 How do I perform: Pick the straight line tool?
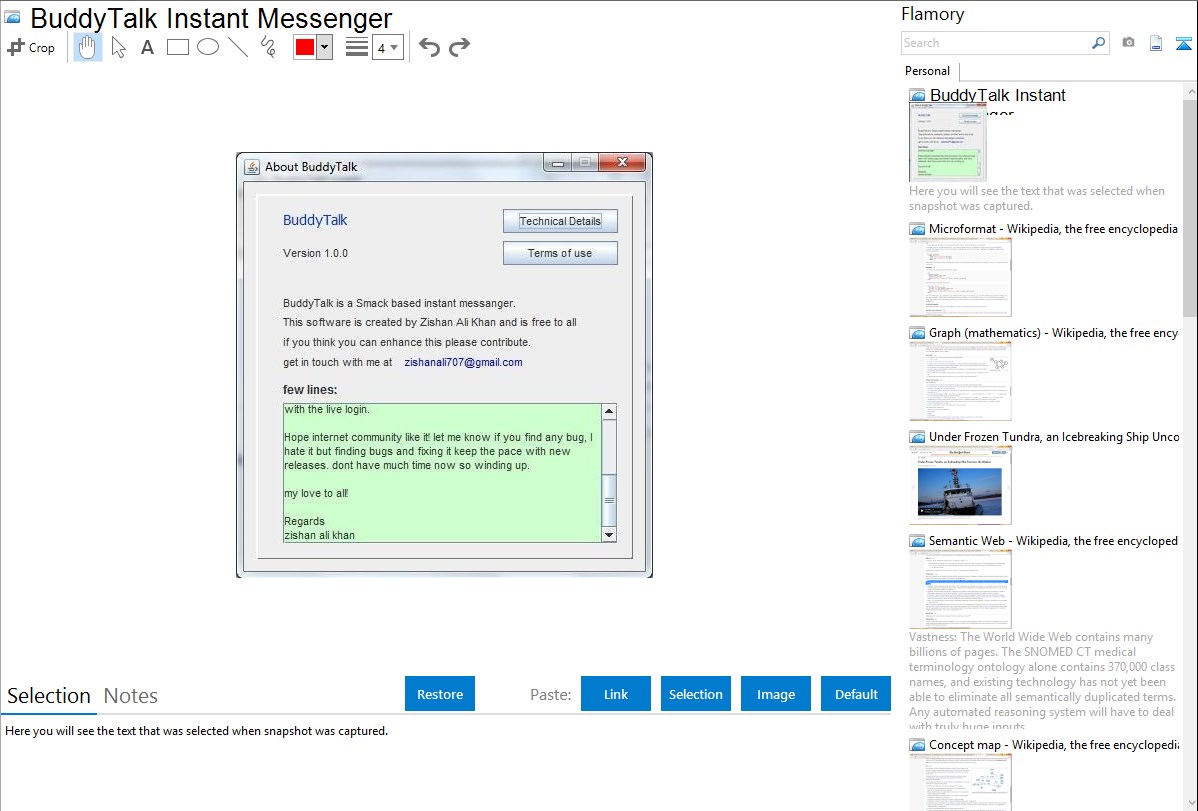238,47
